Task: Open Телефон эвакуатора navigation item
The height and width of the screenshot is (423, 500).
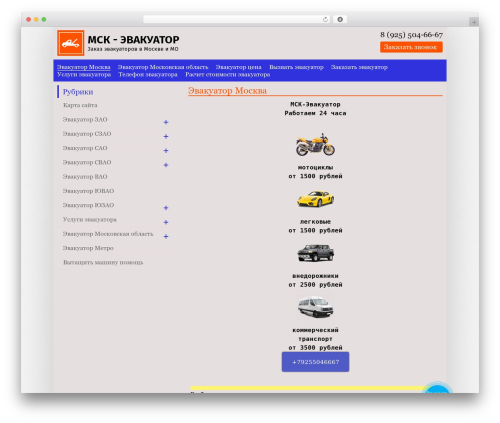Action: point(148,75)
